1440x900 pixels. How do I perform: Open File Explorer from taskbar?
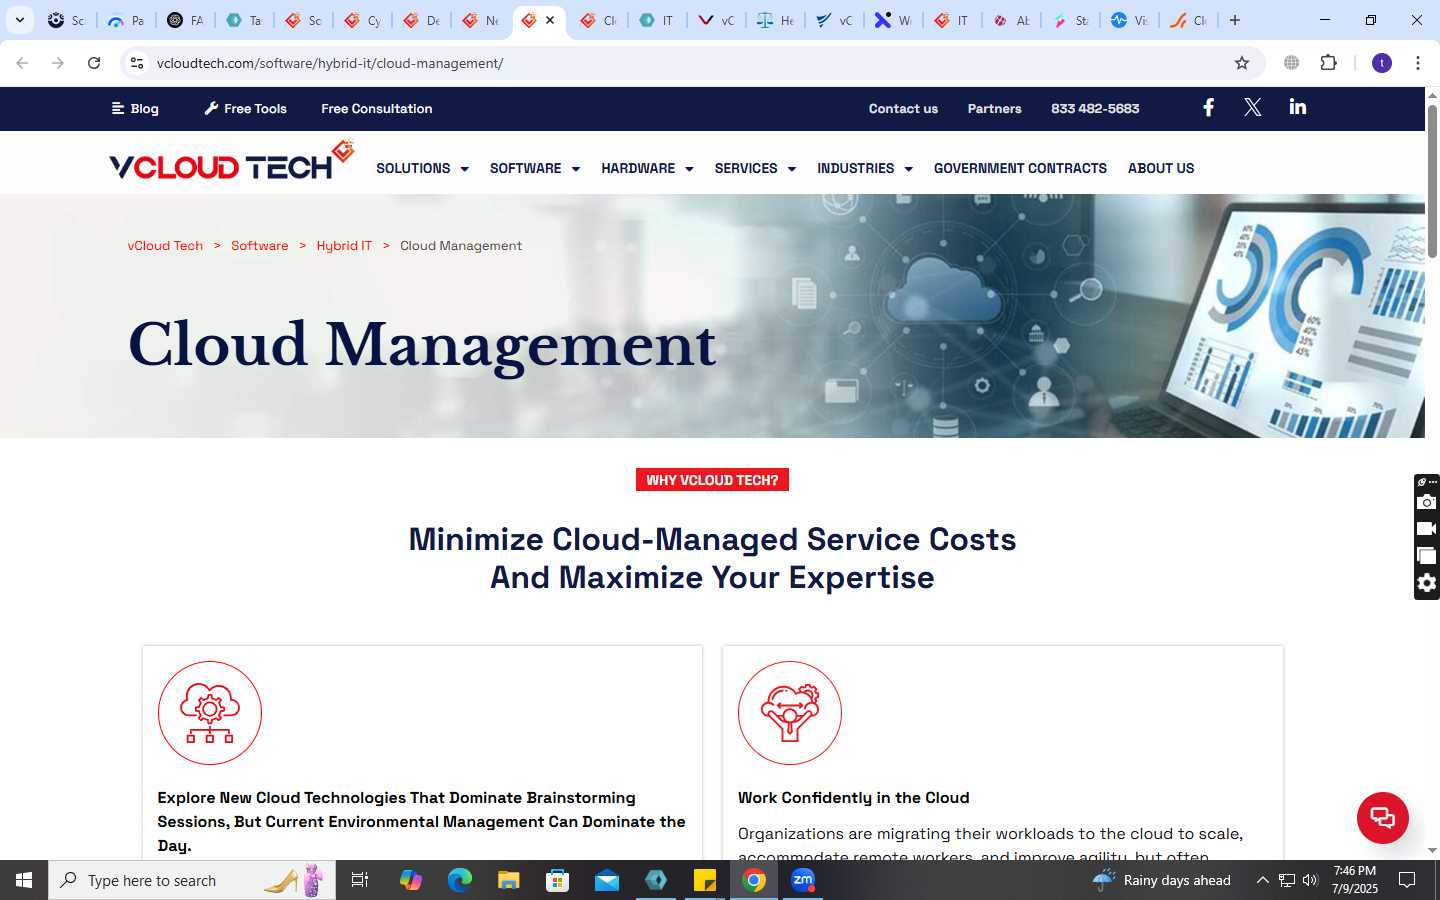pos(509,880)
